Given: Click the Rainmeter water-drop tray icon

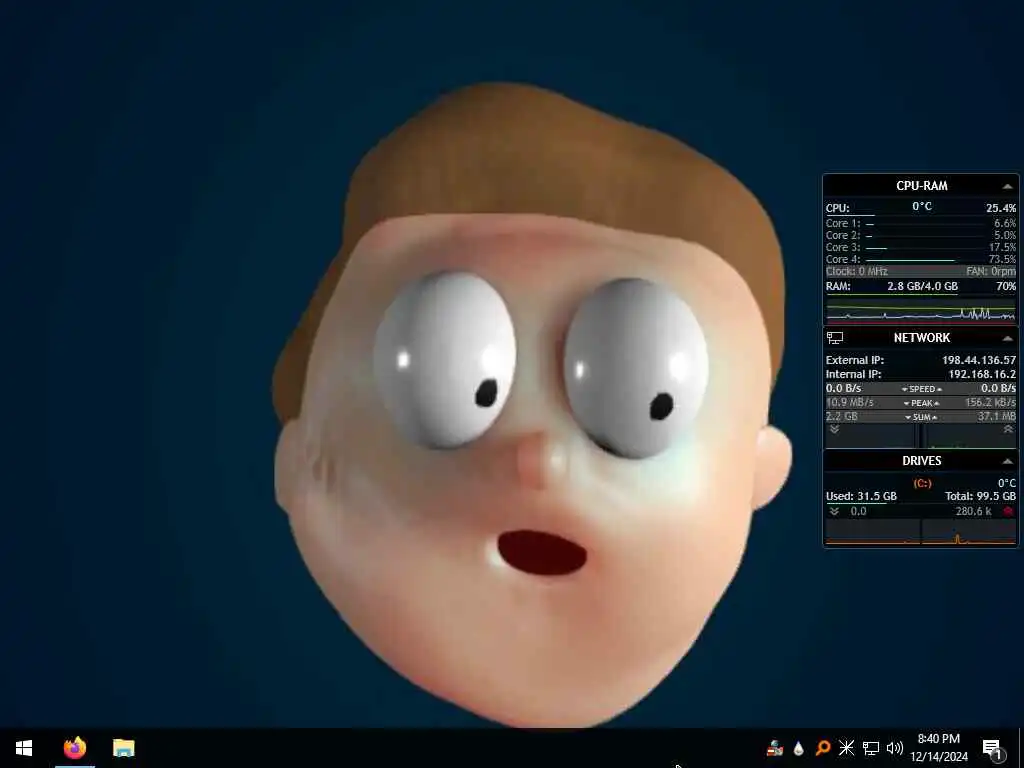Looking at the screenshot, I should point(798,748).
